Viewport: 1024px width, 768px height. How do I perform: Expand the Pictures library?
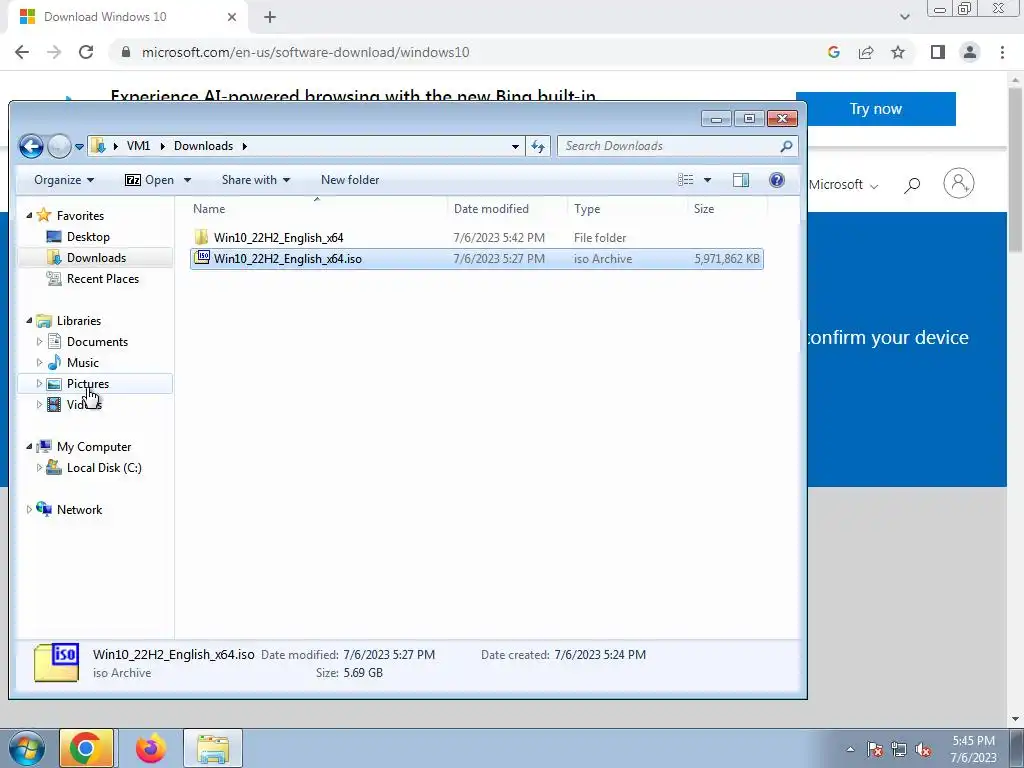[39, 383]
